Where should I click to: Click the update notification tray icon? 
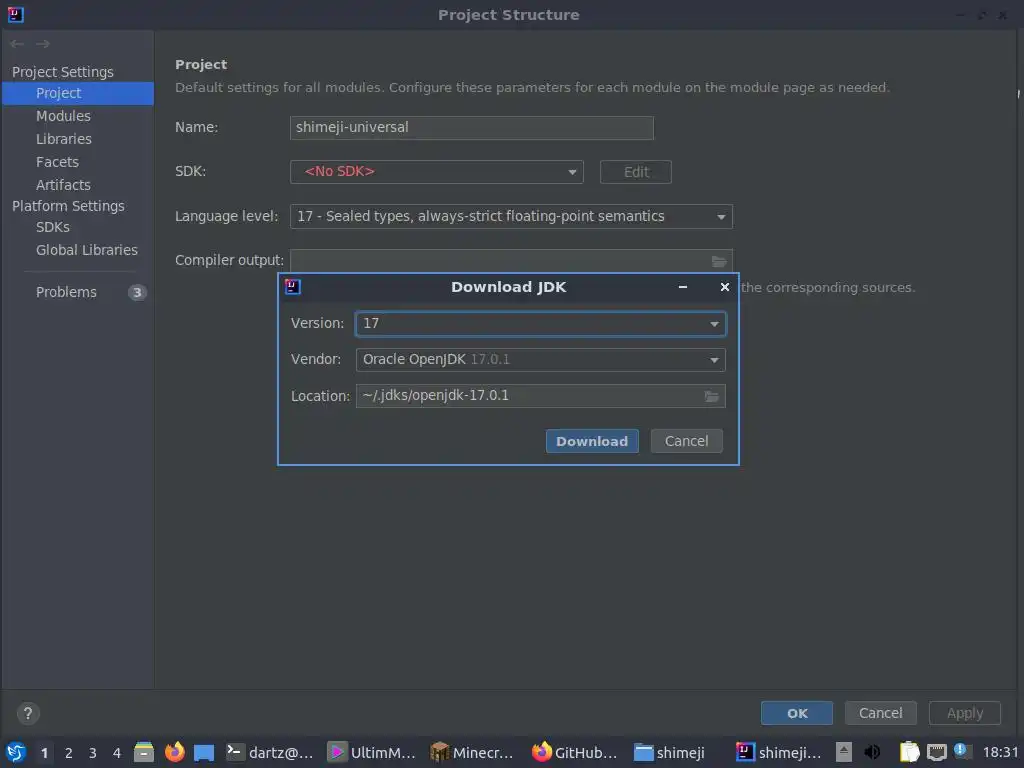(960, 750)
